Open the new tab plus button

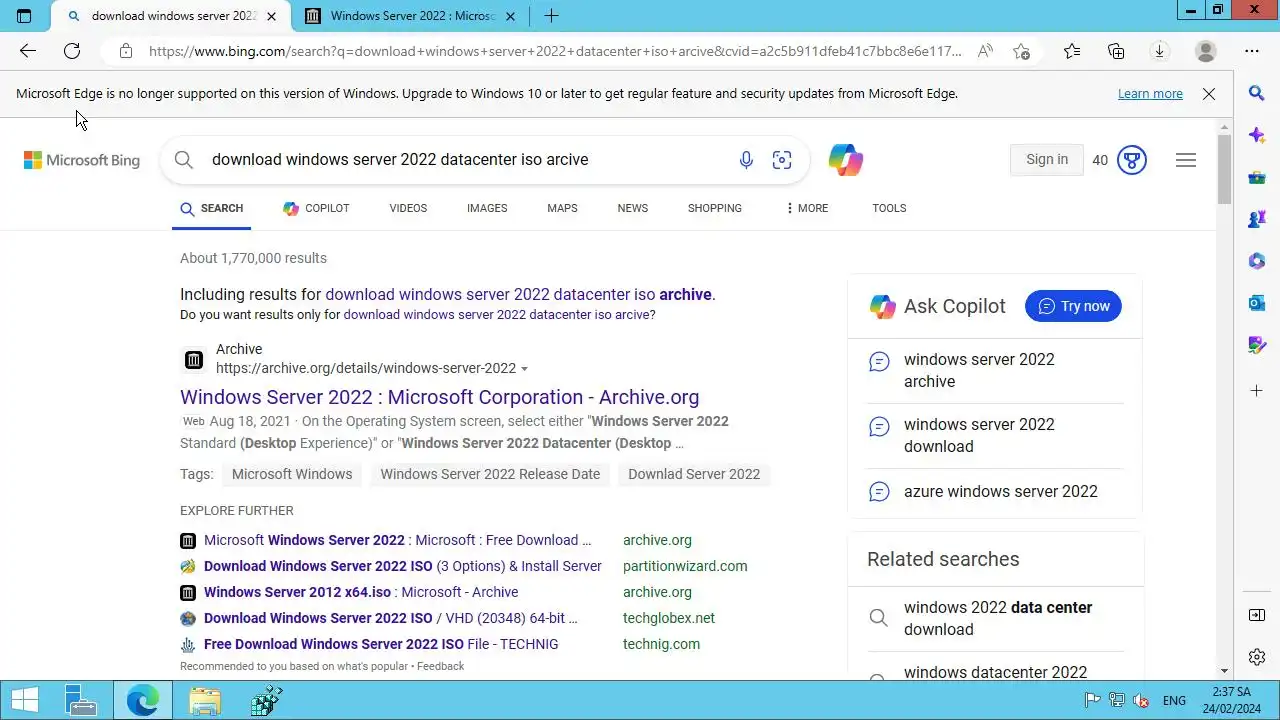click(551, 16)
